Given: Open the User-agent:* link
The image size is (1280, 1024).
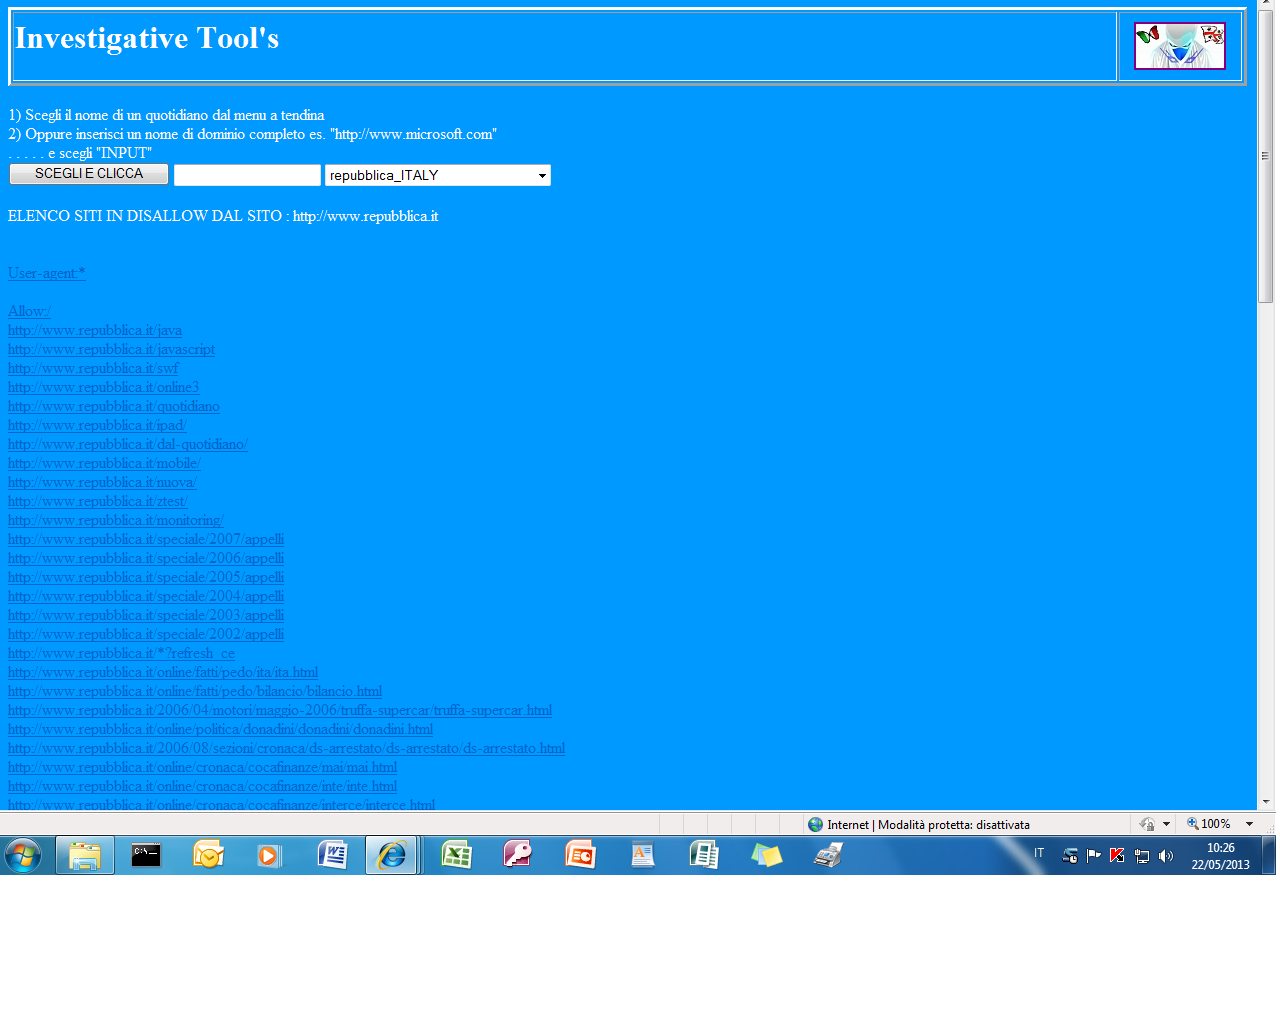Looking at the screenshot, I should (x=47, y=273).
